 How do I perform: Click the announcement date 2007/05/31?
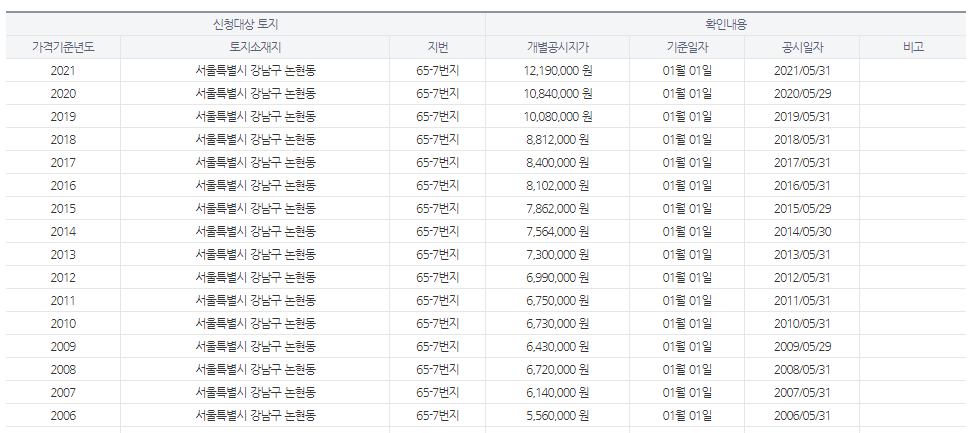(x=802, y=393)
